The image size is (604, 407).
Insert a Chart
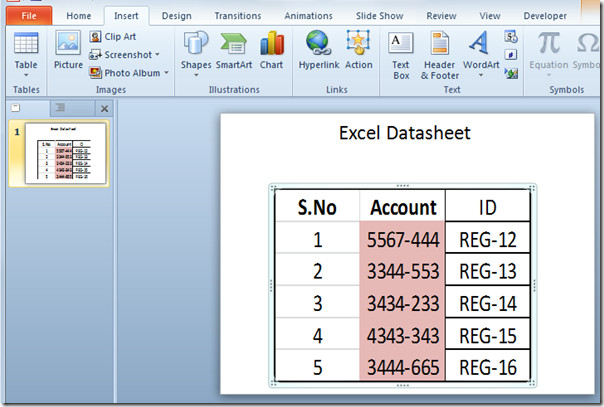272,50
